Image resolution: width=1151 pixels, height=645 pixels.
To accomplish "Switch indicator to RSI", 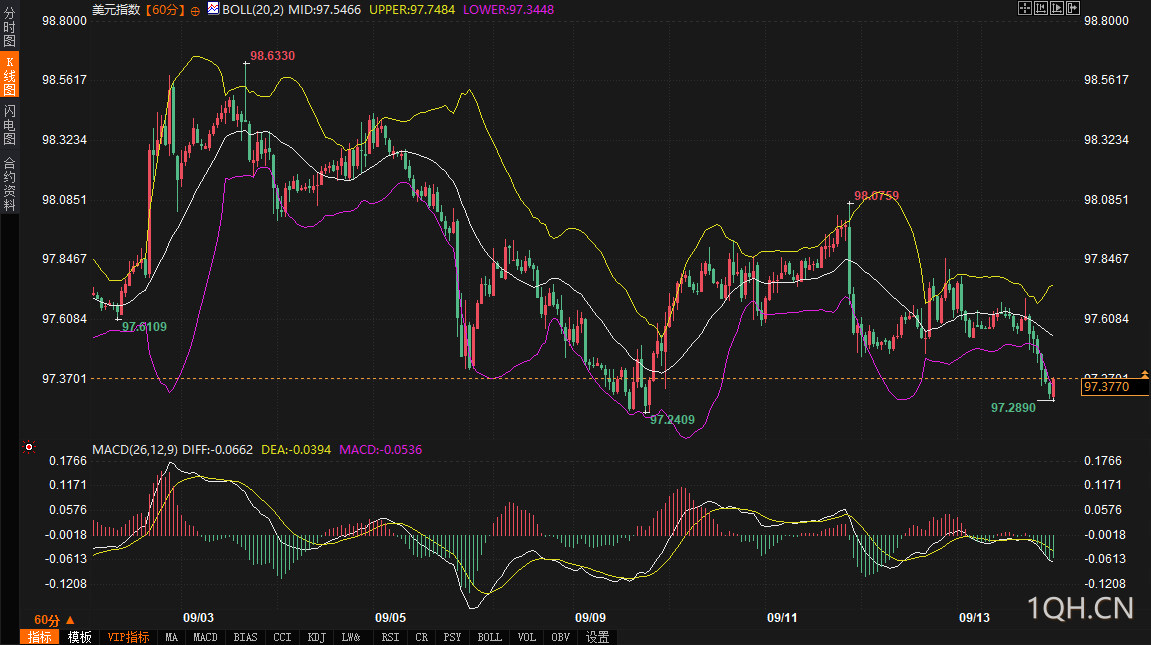I will pos(390,637).
